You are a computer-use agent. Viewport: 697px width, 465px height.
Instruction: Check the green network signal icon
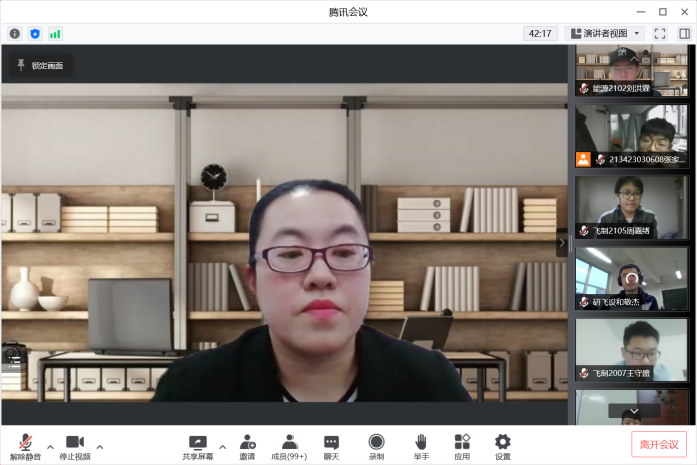55,33
